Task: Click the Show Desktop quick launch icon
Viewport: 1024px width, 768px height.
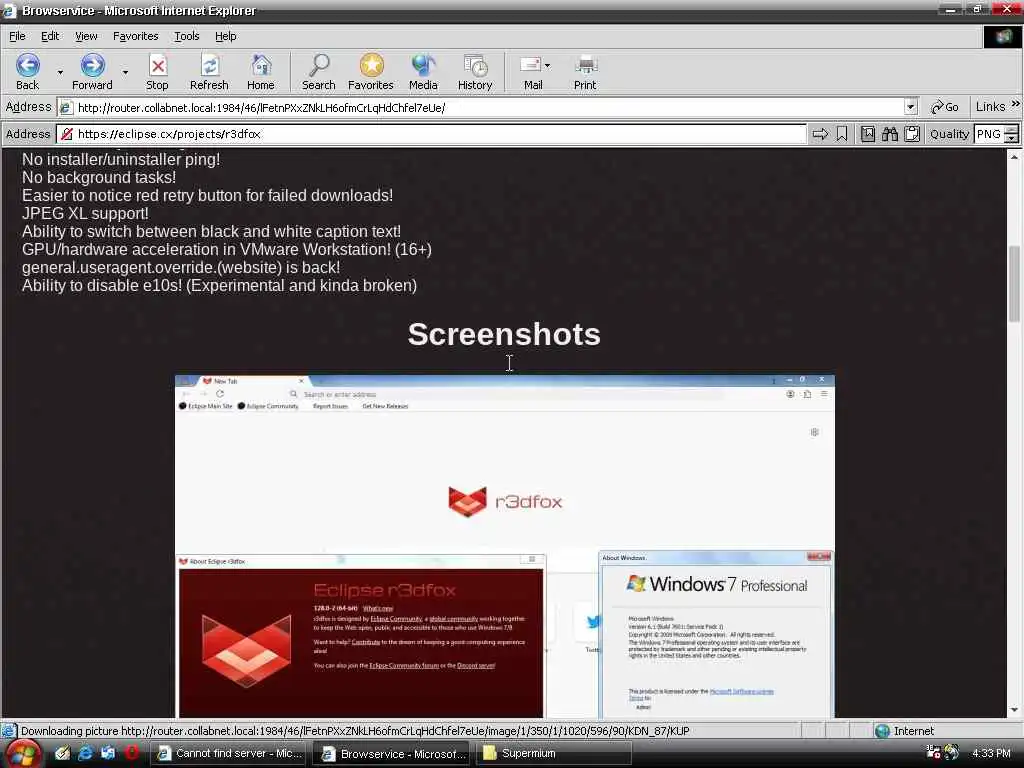Action: pos(62,753)
